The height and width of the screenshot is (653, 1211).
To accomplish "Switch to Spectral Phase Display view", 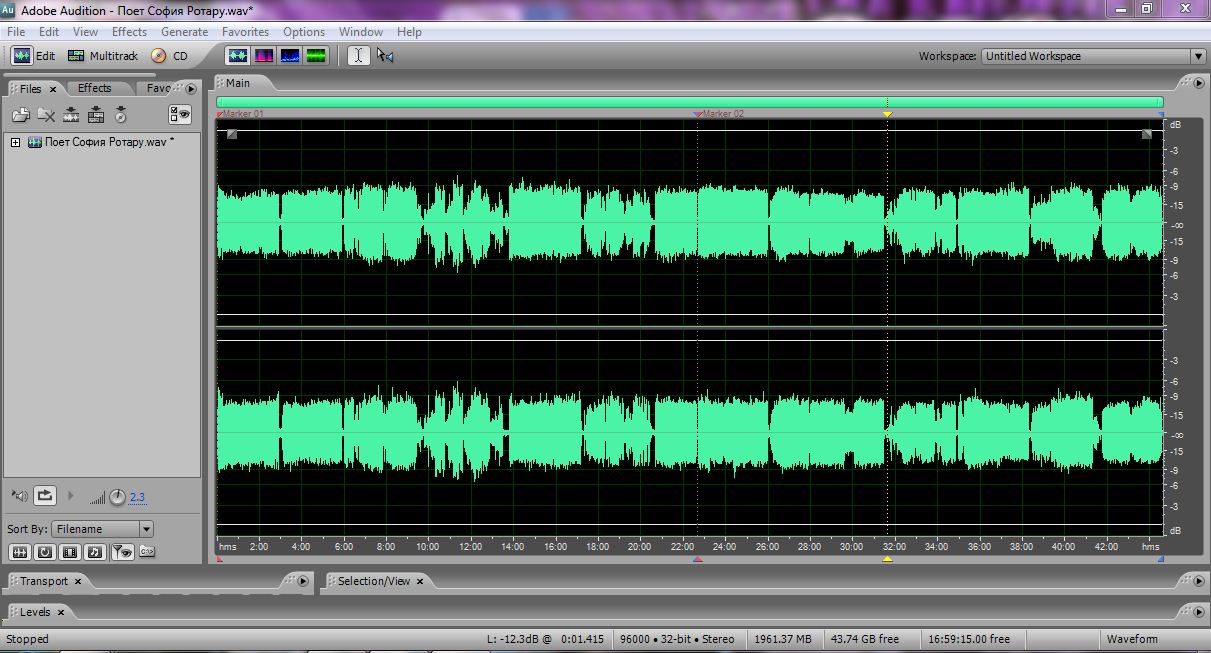I will pos(316,56).
